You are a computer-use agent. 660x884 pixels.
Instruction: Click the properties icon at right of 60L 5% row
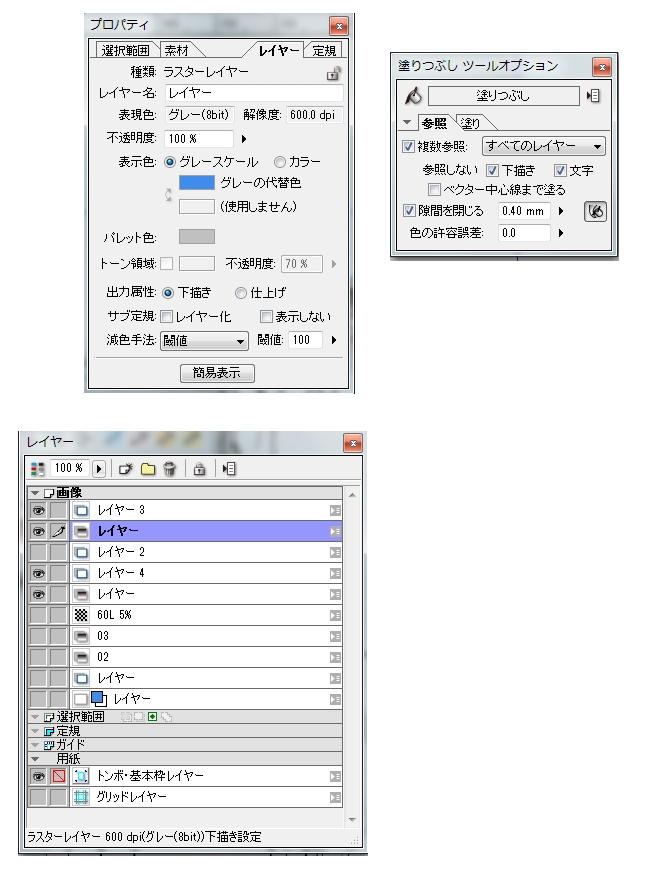[x=335, y=616]
